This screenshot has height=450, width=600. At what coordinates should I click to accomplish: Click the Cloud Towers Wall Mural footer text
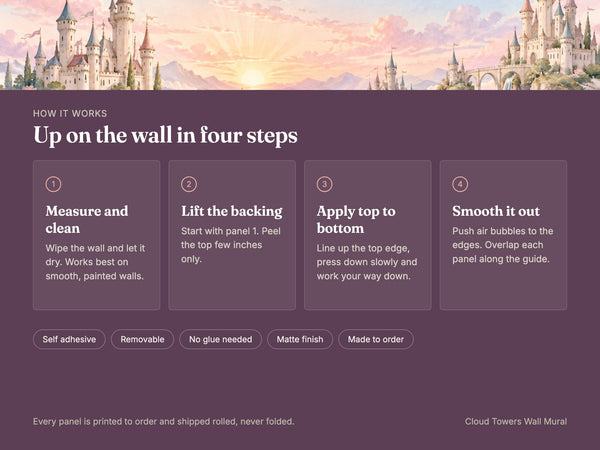tap(516, 421)
